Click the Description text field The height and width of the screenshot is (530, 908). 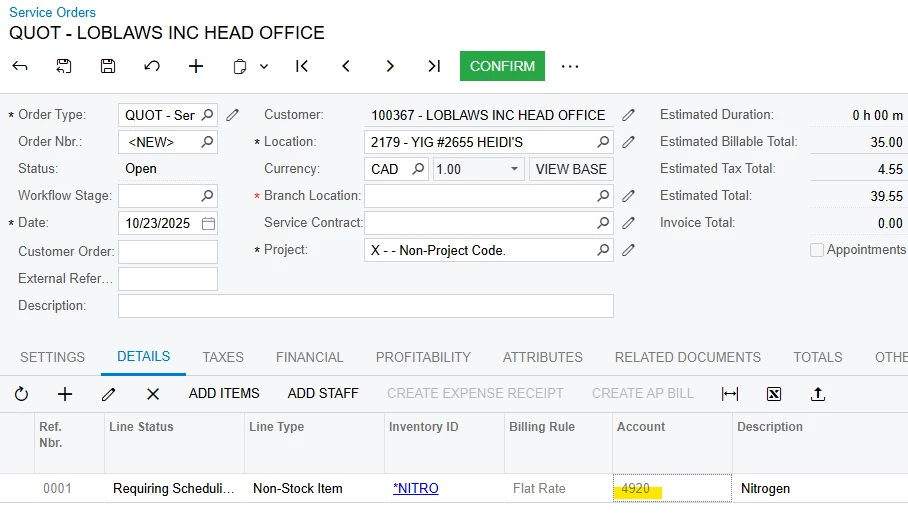[366, 306]
